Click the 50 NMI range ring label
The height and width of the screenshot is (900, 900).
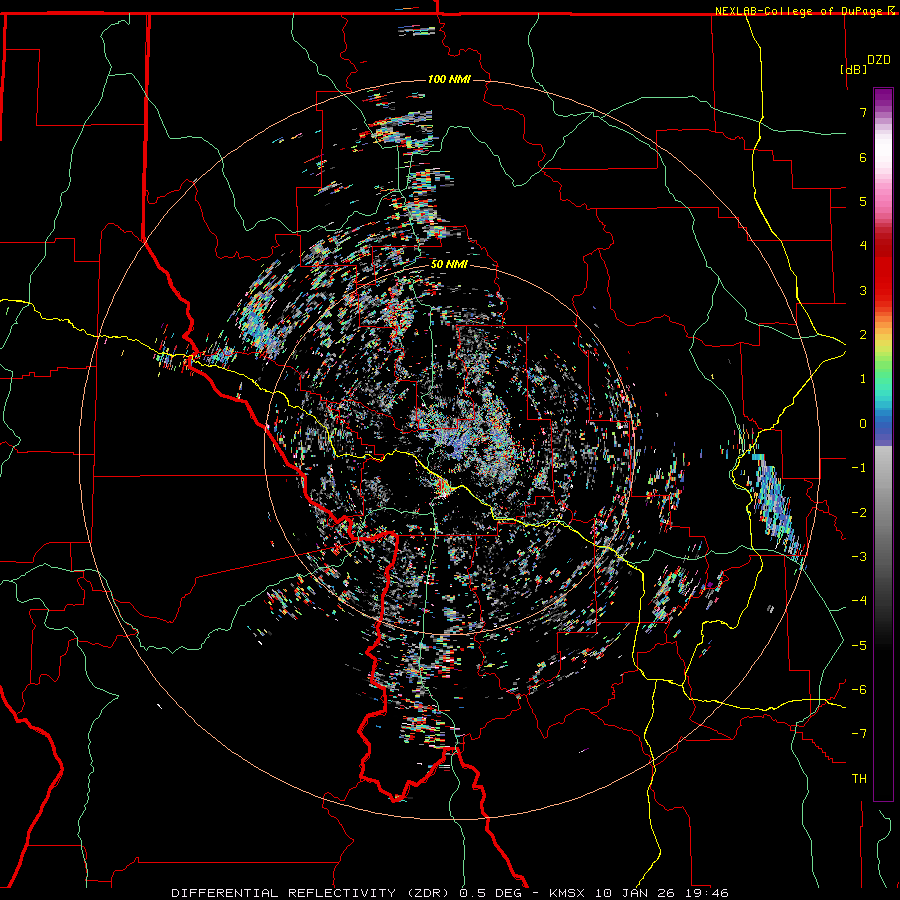(x=449, y=264)
